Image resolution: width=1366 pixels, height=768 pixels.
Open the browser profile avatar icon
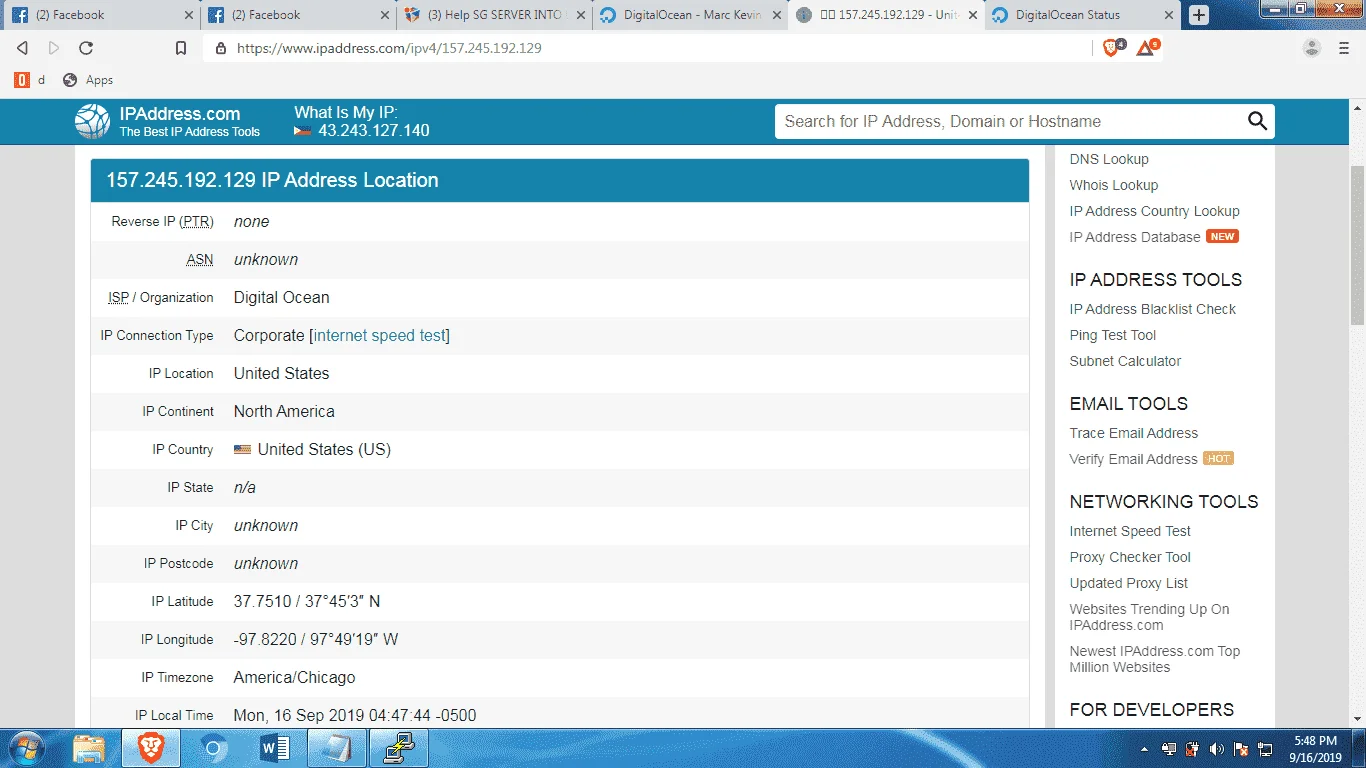pos(1312,48)
